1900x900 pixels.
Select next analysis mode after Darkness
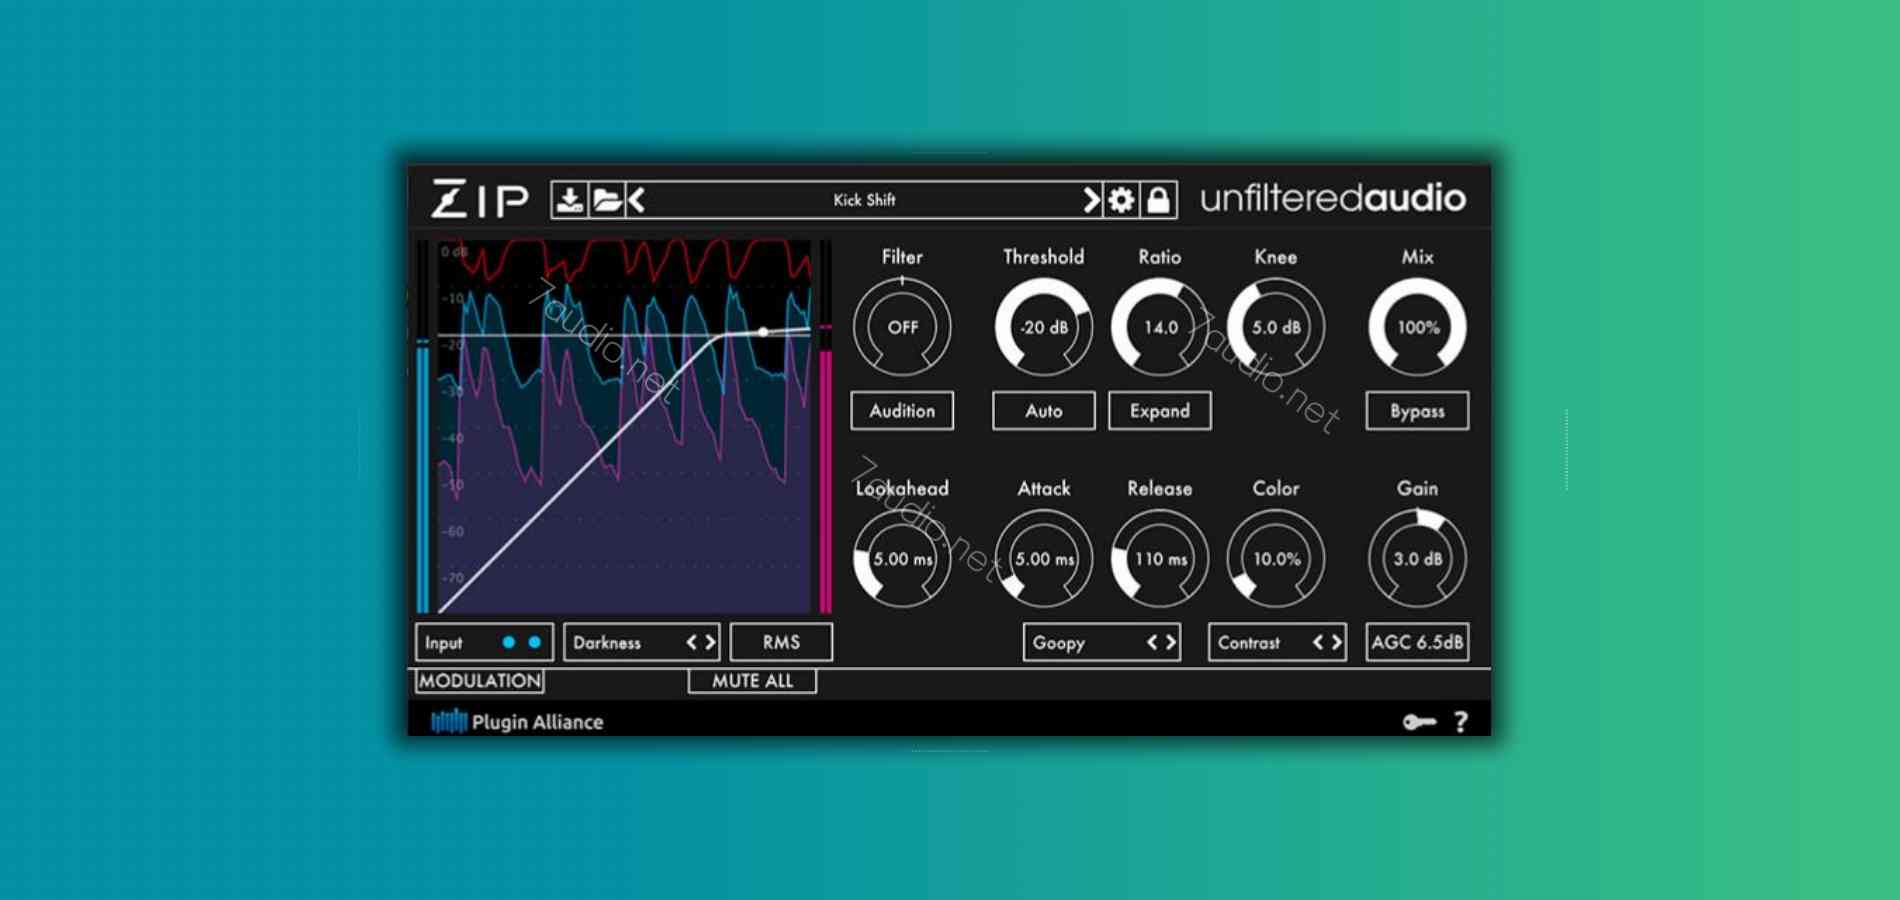pyautogui.click(x=710, y=642)
